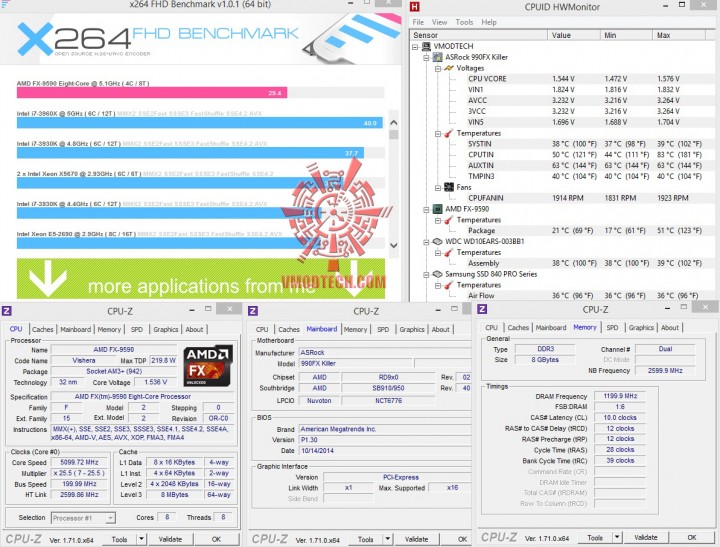The height and width of the screenshot is (547, 720).
Task: Click the purple Z icon of middle CPU-Z
Action: coord(253,311)
